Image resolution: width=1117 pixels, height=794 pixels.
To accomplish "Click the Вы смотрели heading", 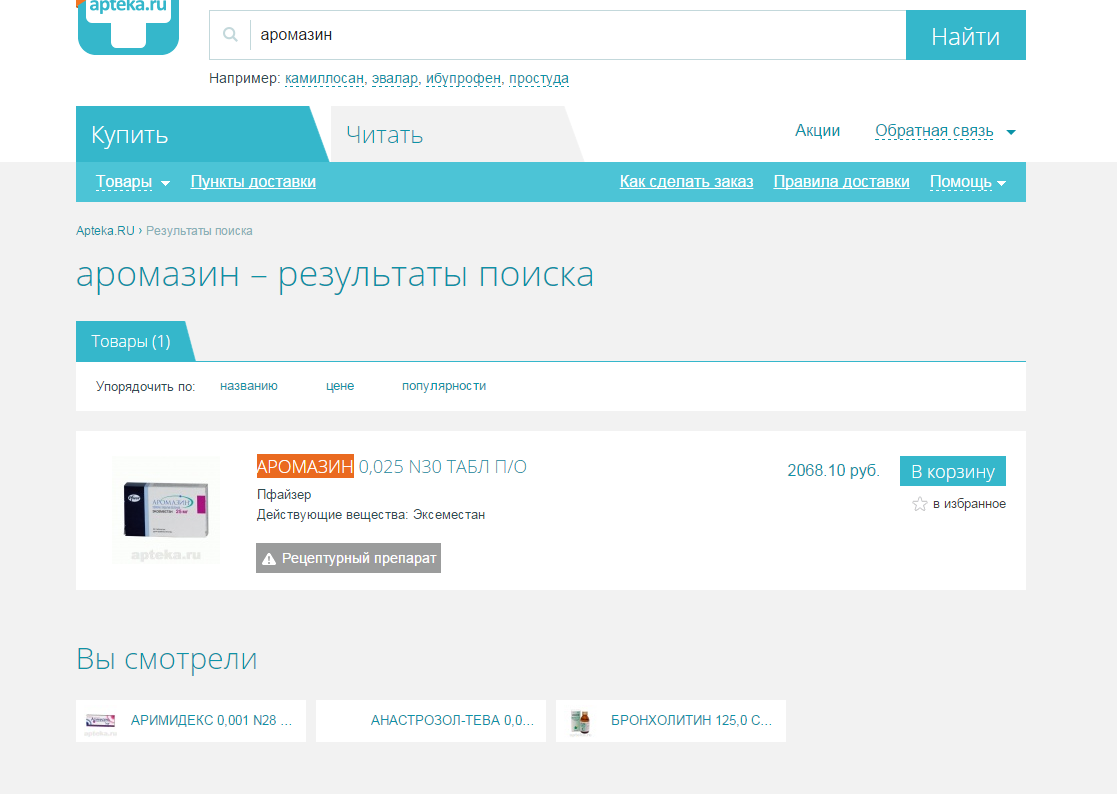I will click(167, 659).
